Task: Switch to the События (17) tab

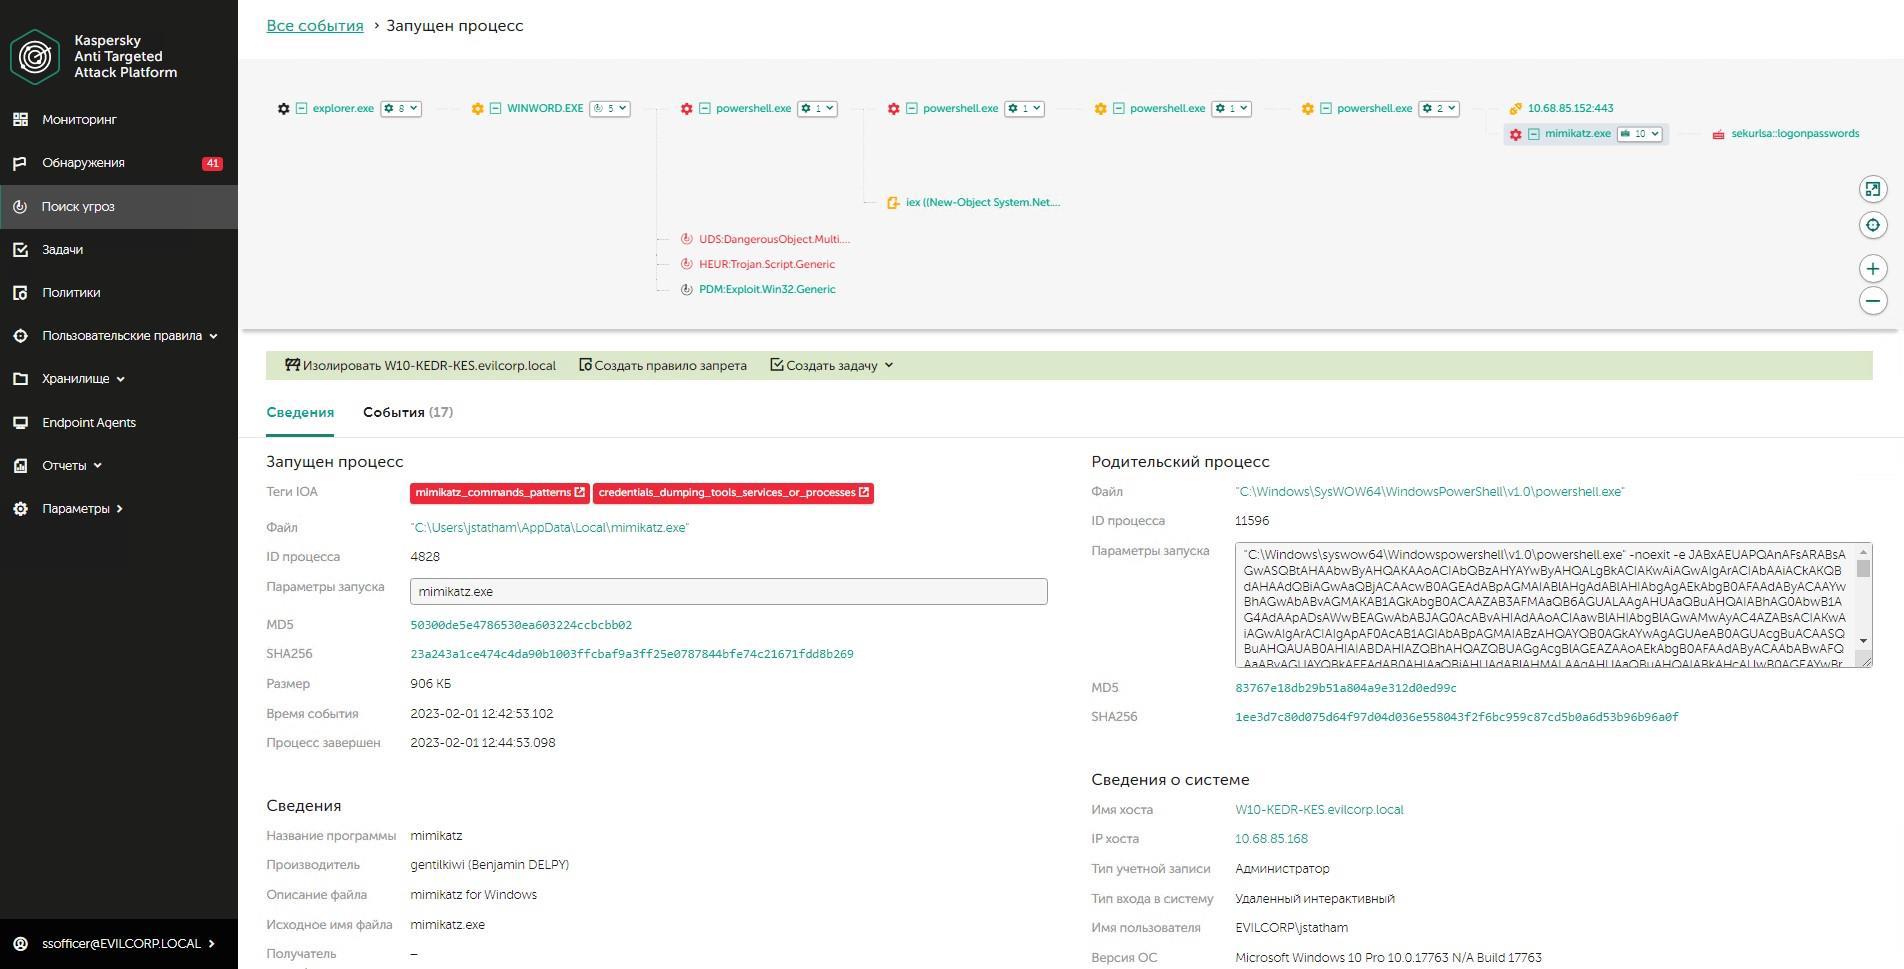Action: pyautogui.click(x=408, y=413)
